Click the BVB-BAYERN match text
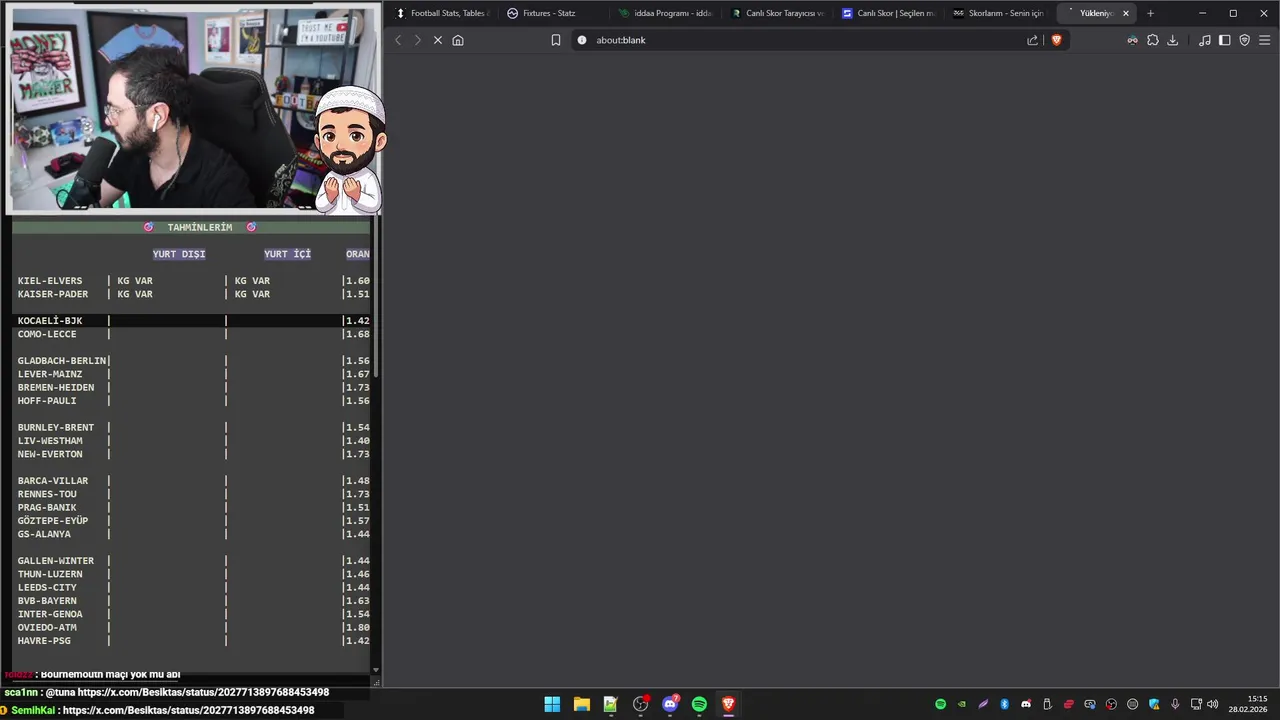The height and width of the screenshot is (720, 1280). (x=47, y=601)
